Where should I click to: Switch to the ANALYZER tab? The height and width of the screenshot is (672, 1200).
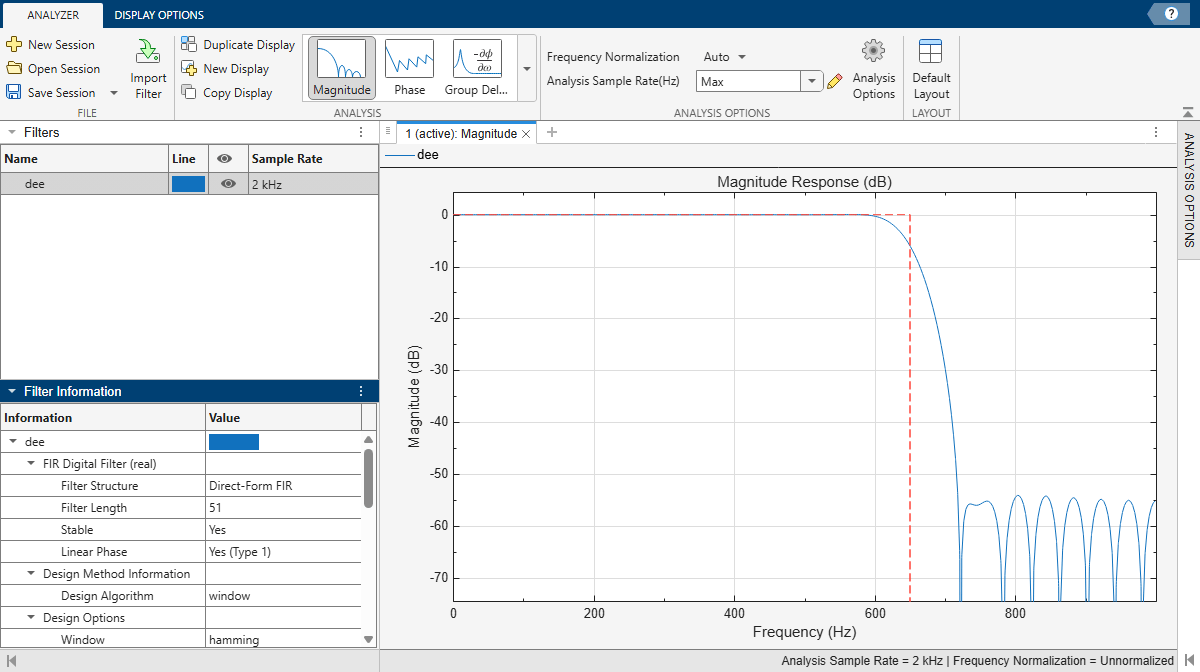(x=53, y=15)
